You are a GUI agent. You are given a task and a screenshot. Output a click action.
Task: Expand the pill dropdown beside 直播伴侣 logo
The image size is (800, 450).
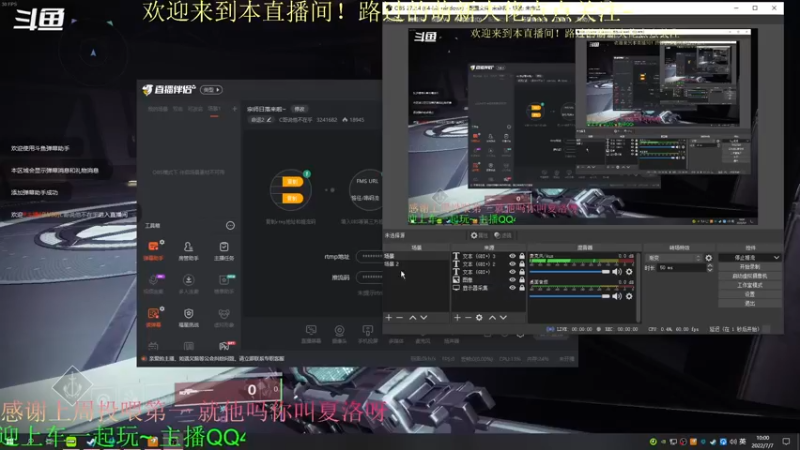point(211,90)
